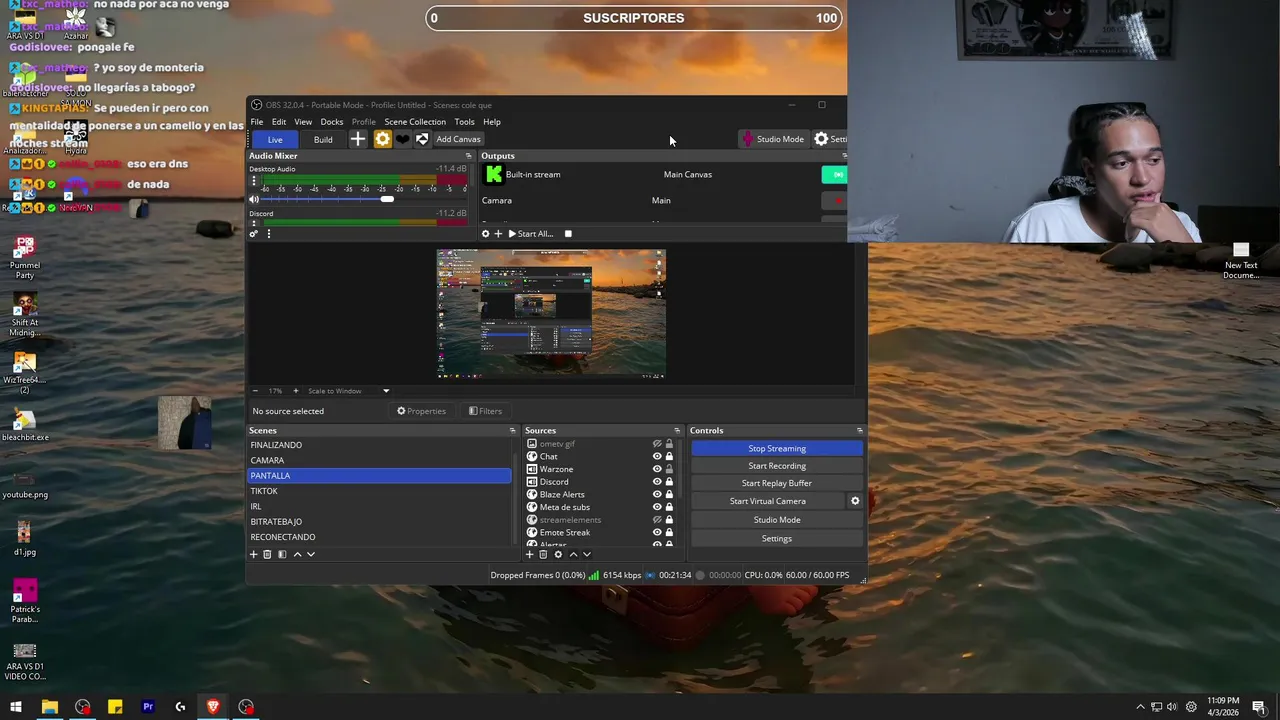Toggle visibility of Chat source
This screenshot has height=720, width=1280.
(657, 456)
